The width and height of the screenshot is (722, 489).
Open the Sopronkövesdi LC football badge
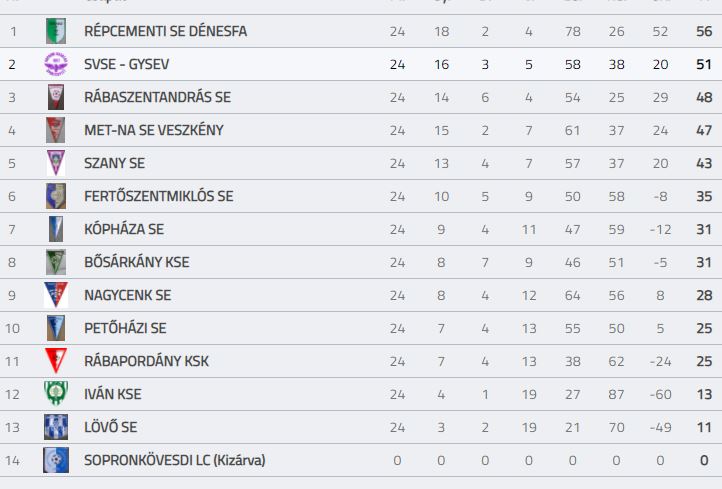56,460
